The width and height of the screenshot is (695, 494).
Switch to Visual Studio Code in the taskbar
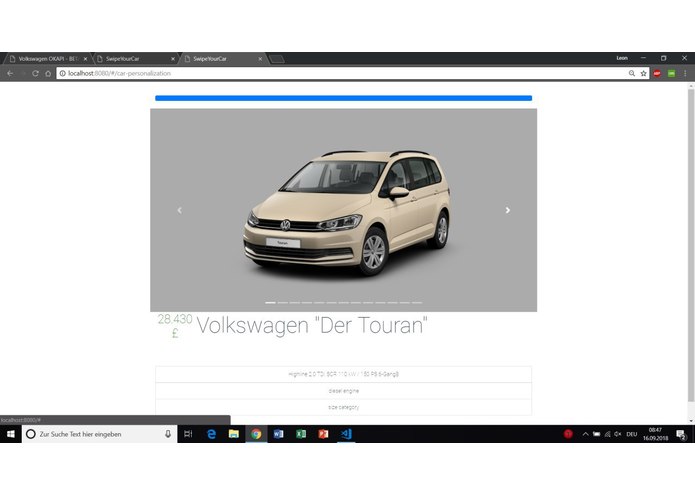tap(346, 434)
